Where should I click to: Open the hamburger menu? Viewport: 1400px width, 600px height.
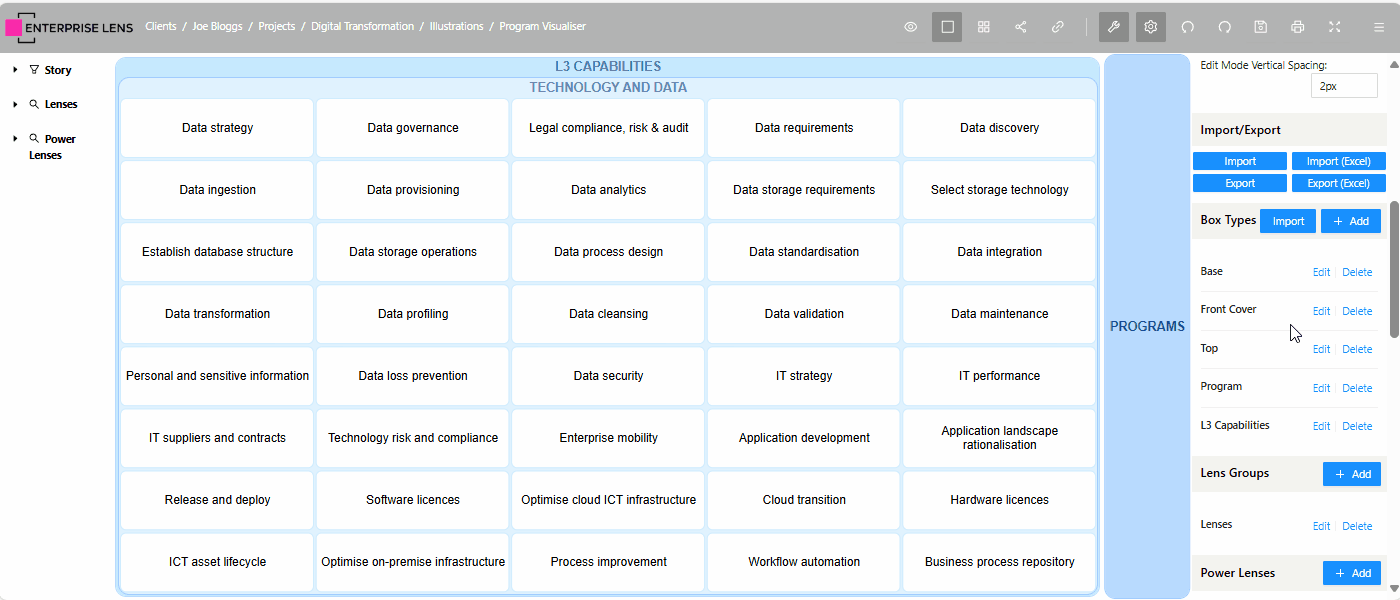click(x=1379, y=27)
